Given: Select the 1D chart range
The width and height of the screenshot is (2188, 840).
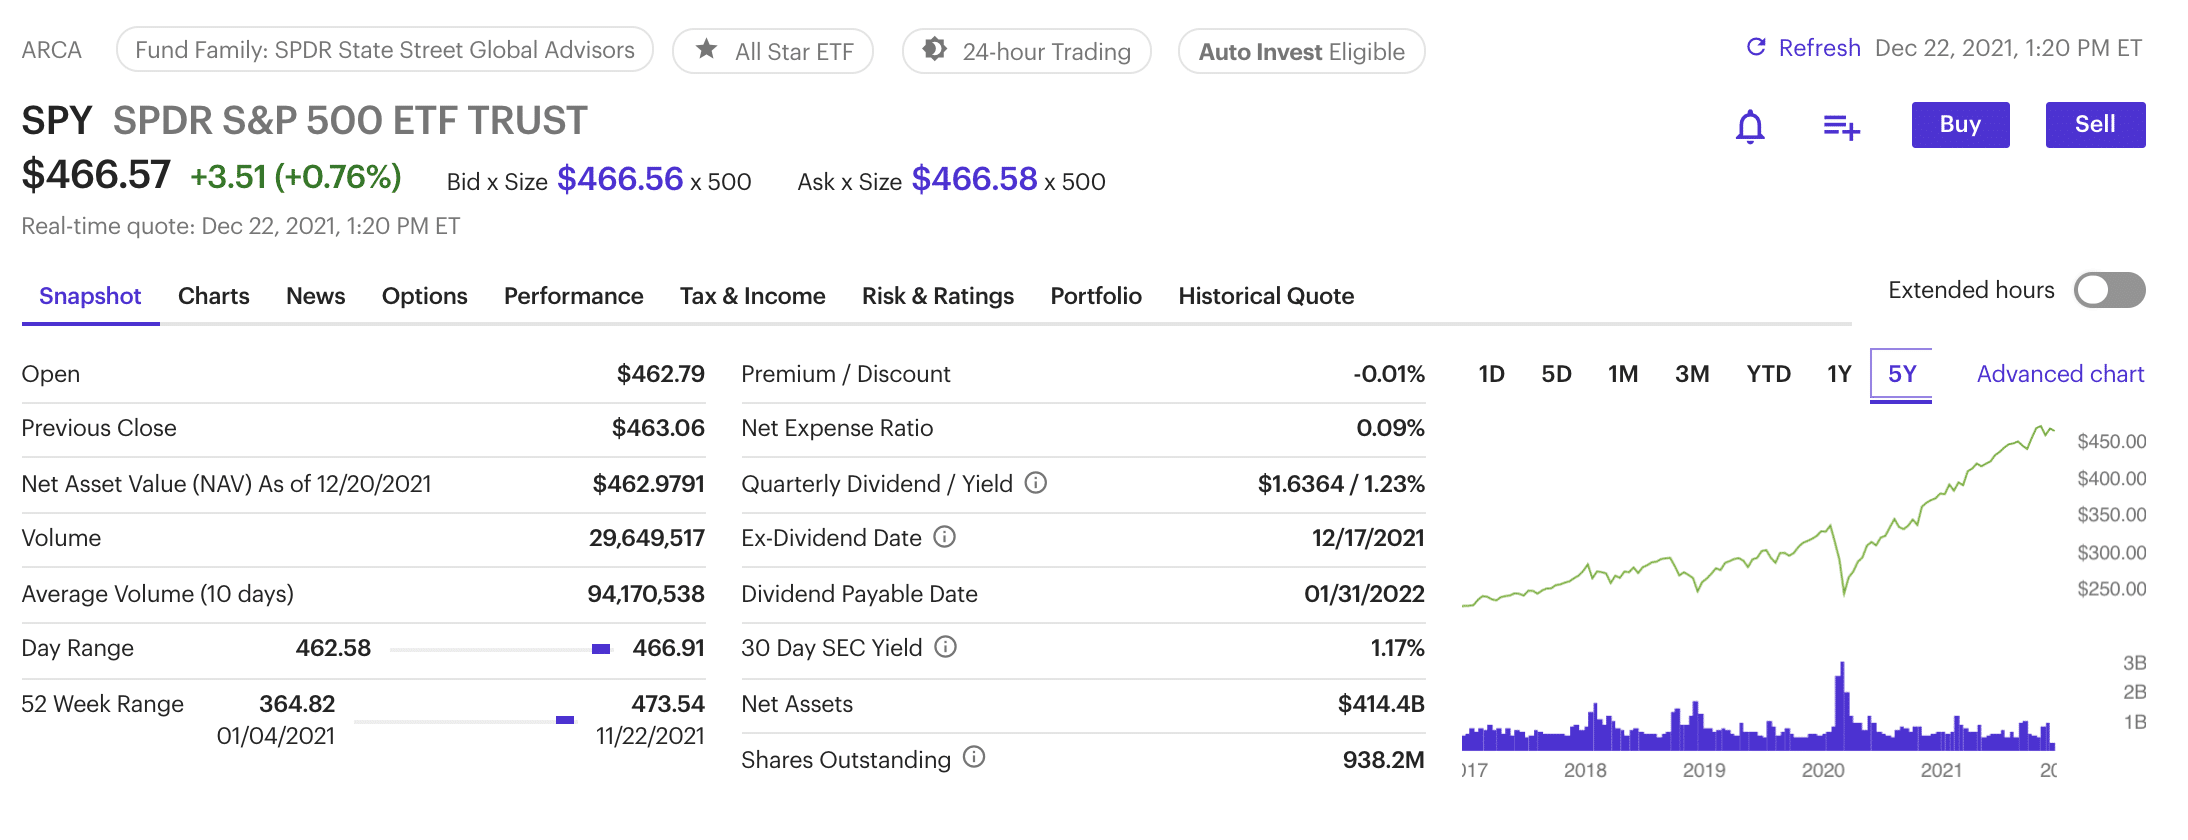Looking at the screenshot, I should (x=1491, y=374).
